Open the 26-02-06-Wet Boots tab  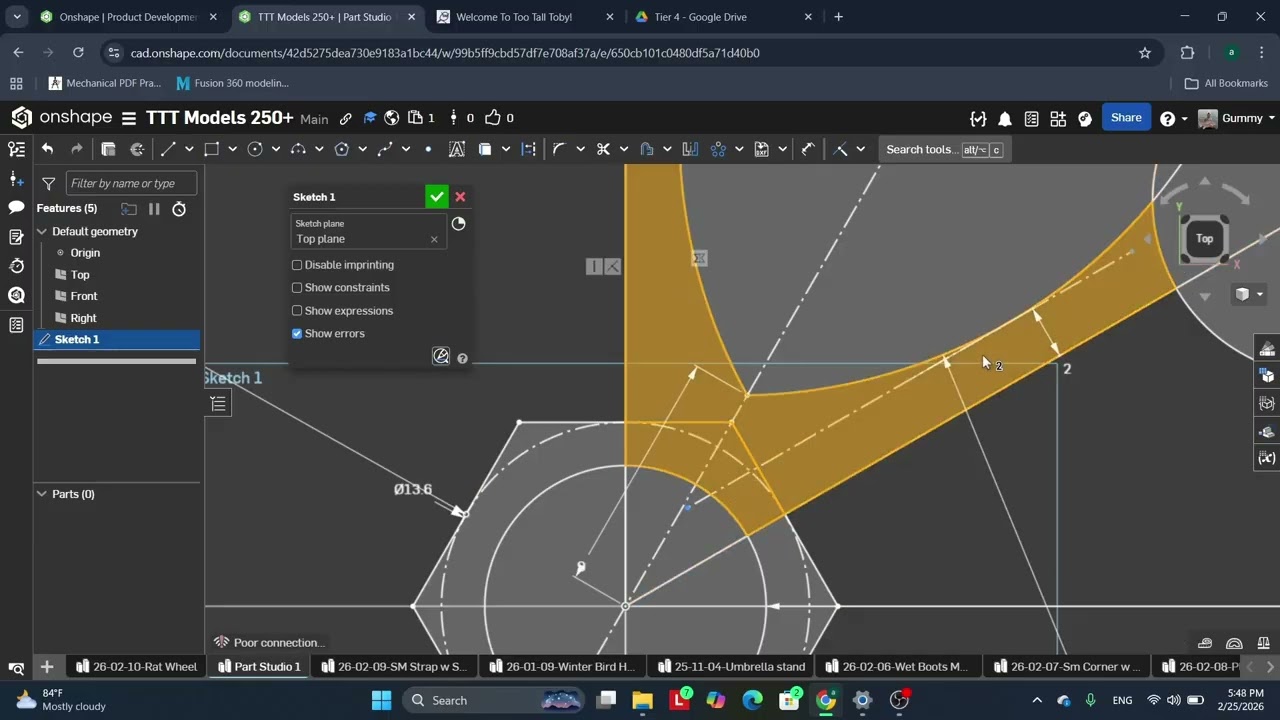pos(895,667)
